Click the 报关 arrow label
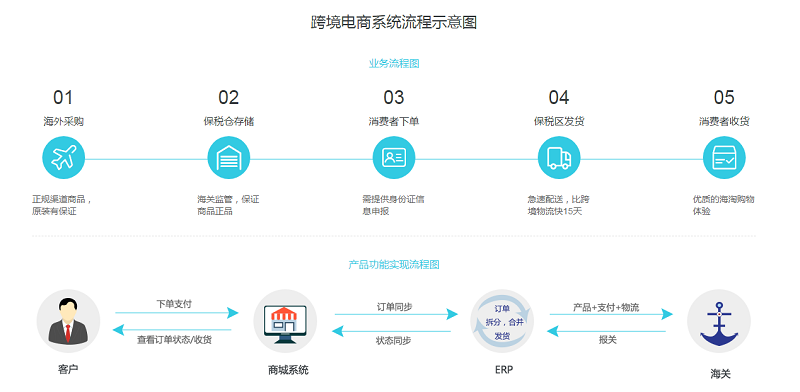This screenshot has width=800, height=392. coord(608,339)
